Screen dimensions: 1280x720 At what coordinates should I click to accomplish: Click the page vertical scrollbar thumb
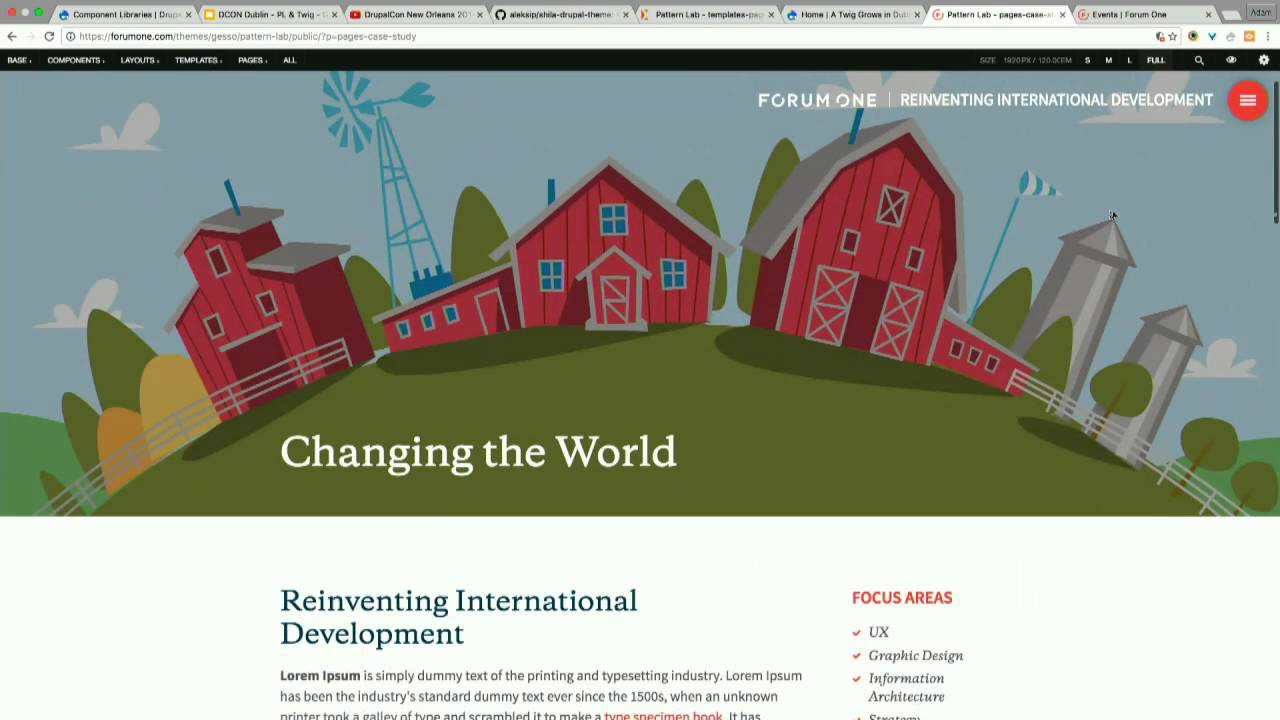(1275, 150)
